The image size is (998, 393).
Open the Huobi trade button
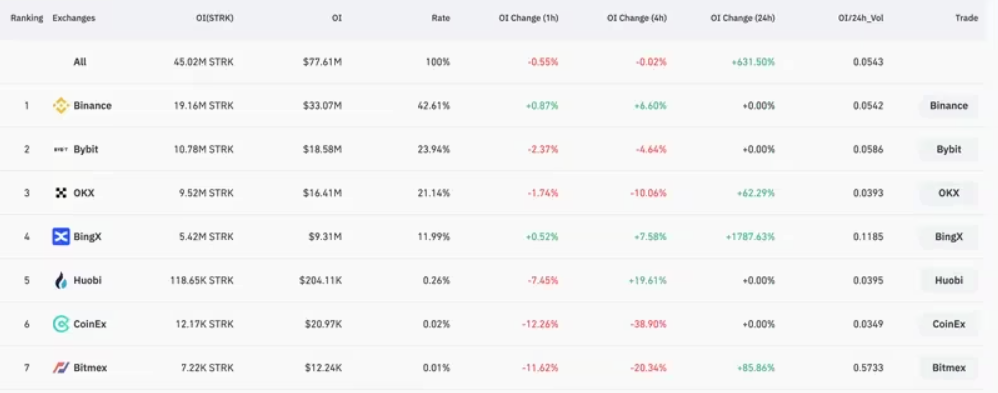click(948, 280)
